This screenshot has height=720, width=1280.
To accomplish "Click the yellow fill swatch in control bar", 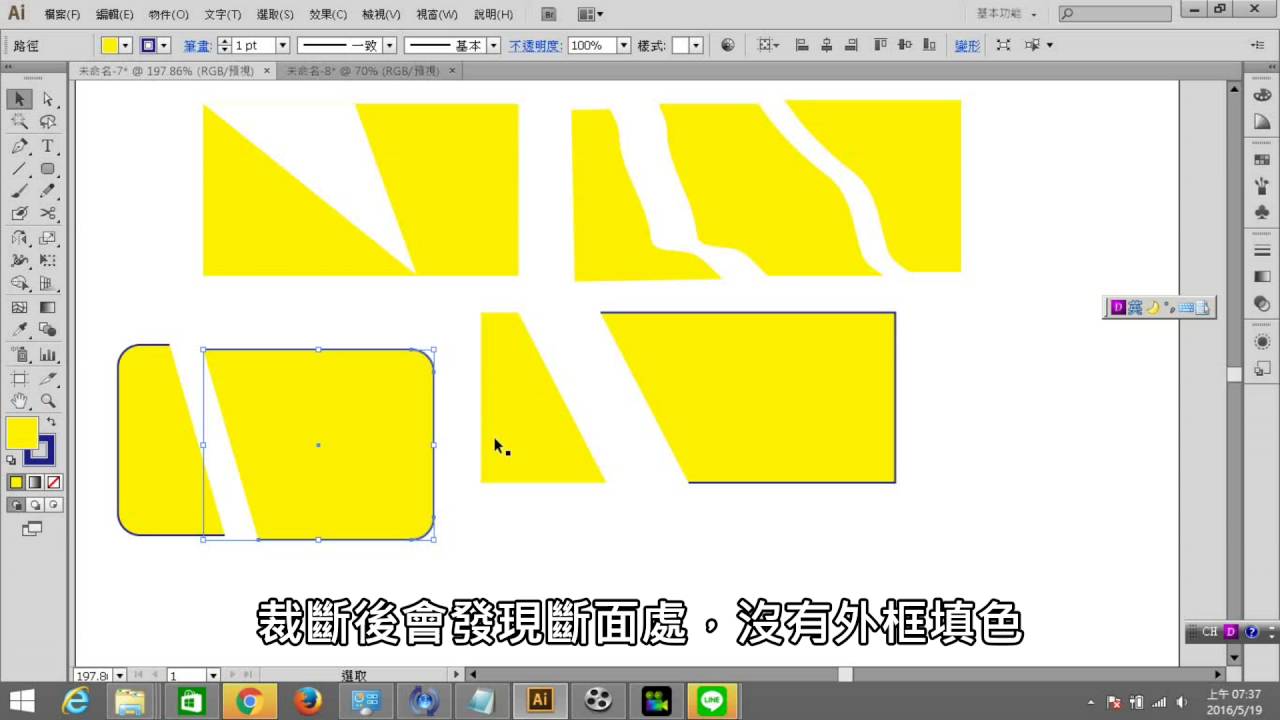I will [109, 45].
